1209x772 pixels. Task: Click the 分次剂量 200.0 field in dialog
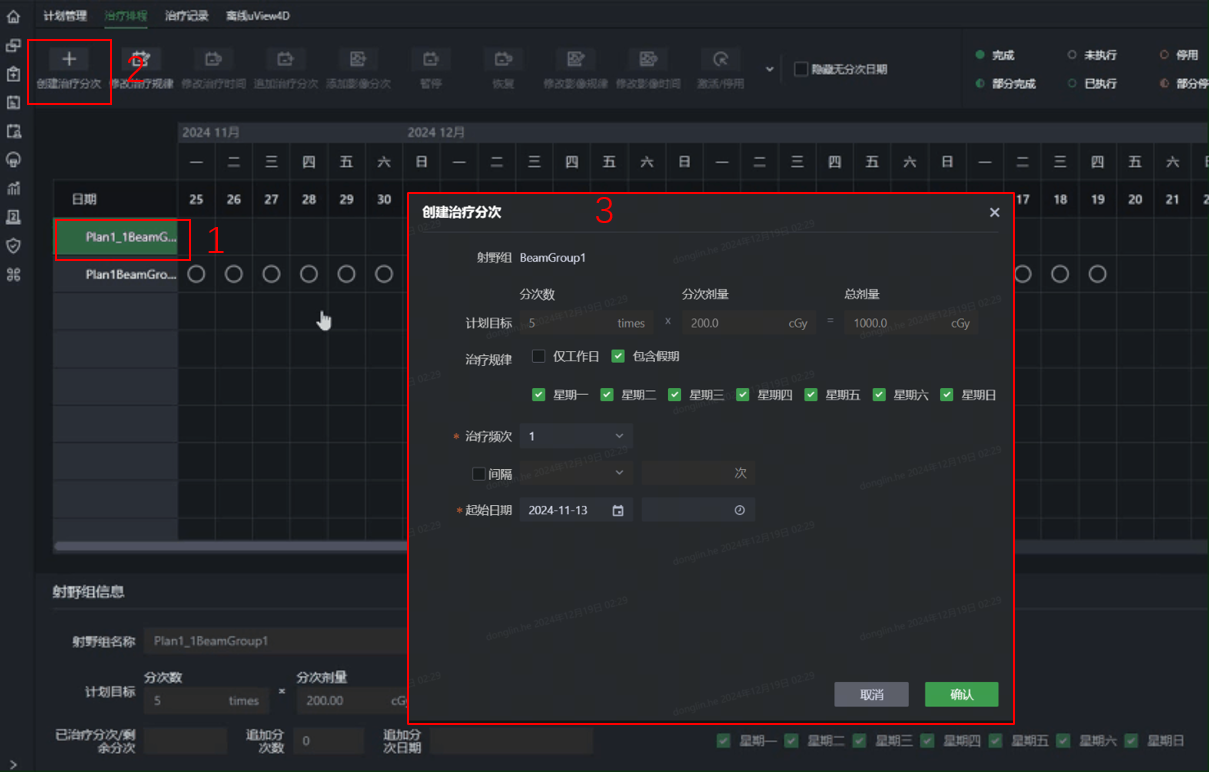point(748,323)
